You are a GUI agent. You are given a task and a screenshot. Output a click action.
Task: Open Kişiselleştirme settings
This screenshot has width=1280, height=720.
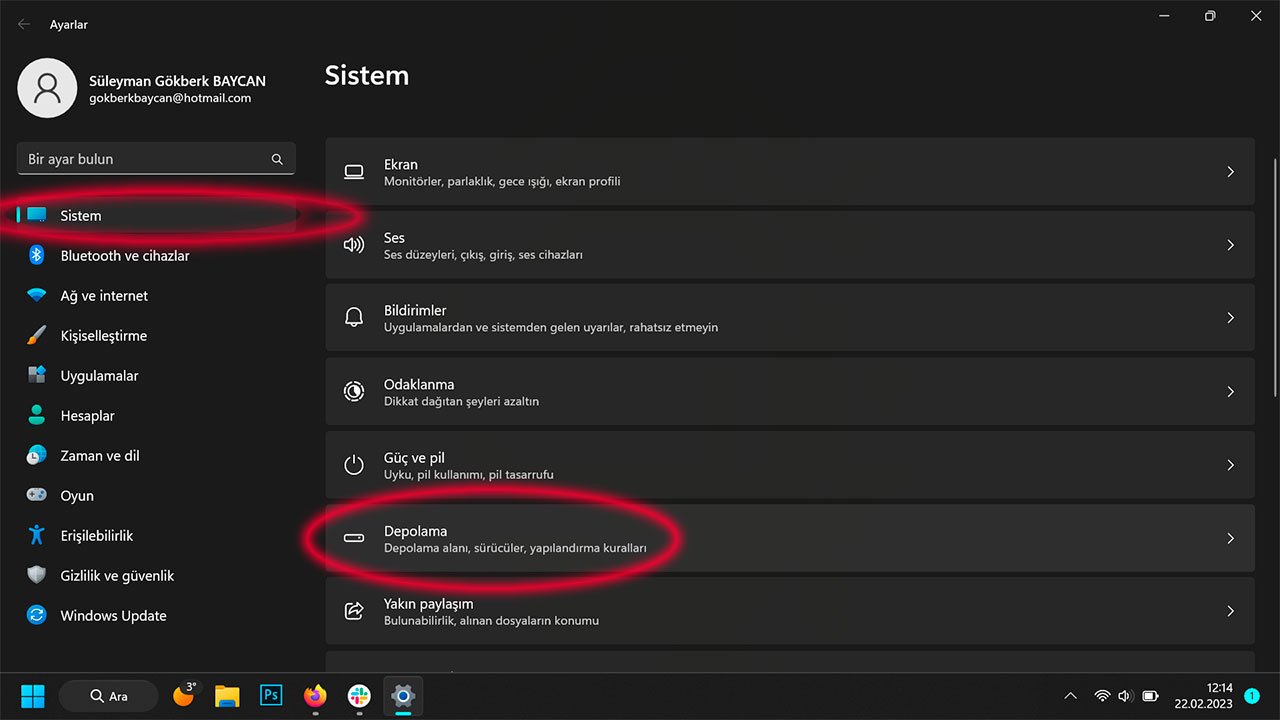click(156, 336)
